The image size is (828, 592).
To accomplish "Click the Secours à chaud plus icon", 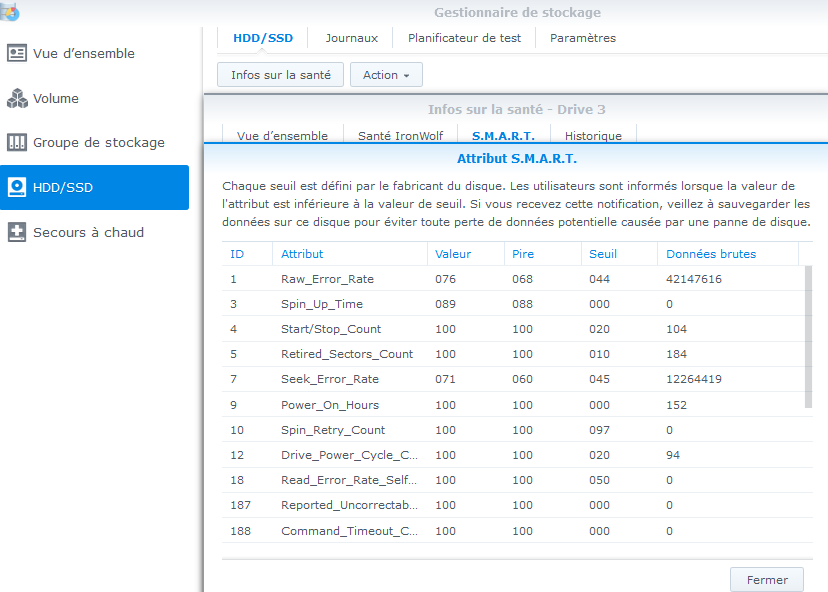I will point(16,232).
